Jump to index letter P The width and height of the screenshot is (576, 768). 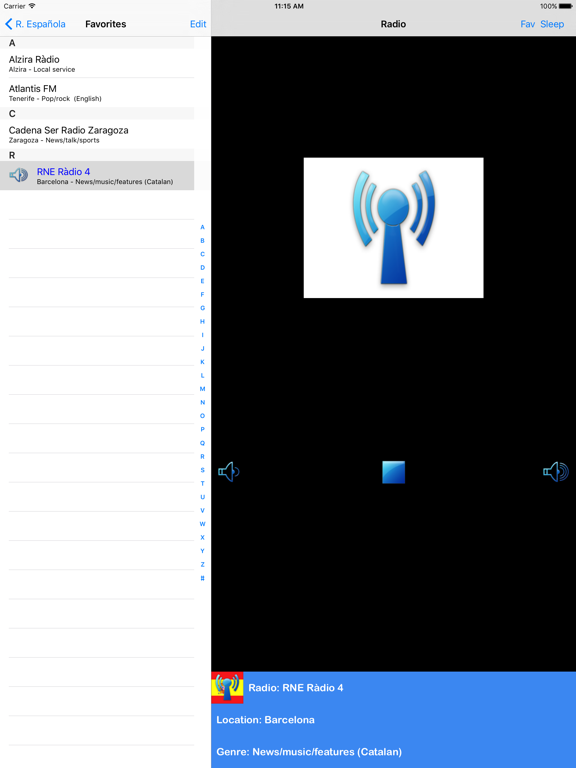202,430
